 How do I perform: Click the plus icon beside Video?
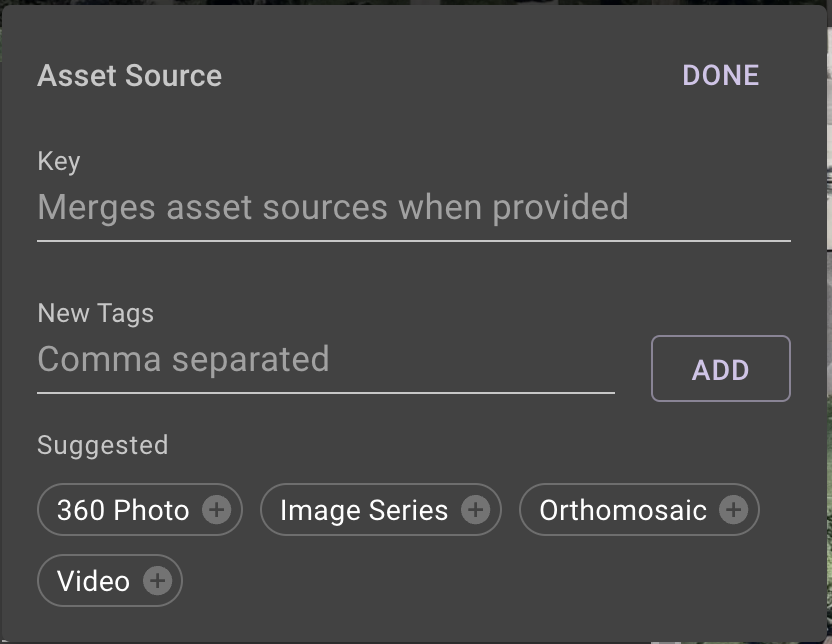(156, 580)
